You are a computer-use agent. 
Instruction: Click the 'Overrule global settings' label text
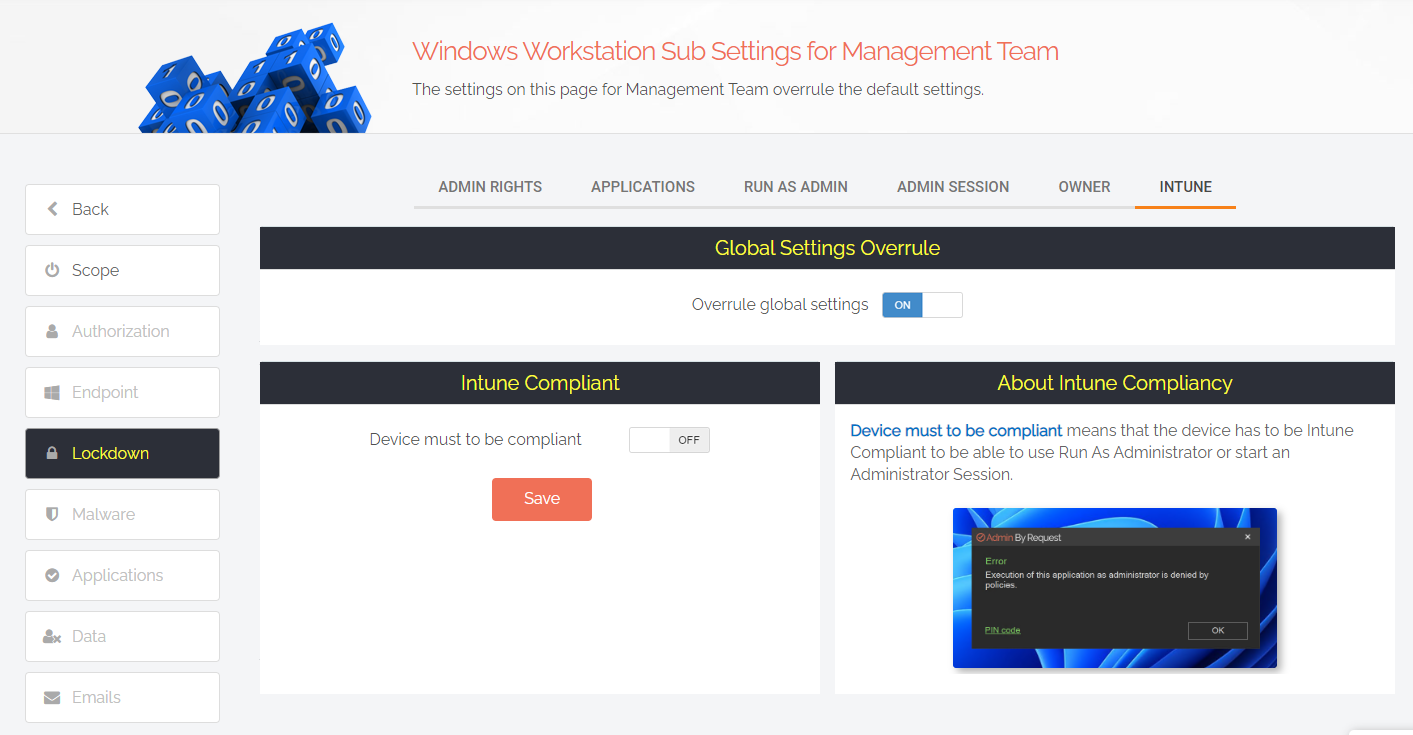coord(780,304)
